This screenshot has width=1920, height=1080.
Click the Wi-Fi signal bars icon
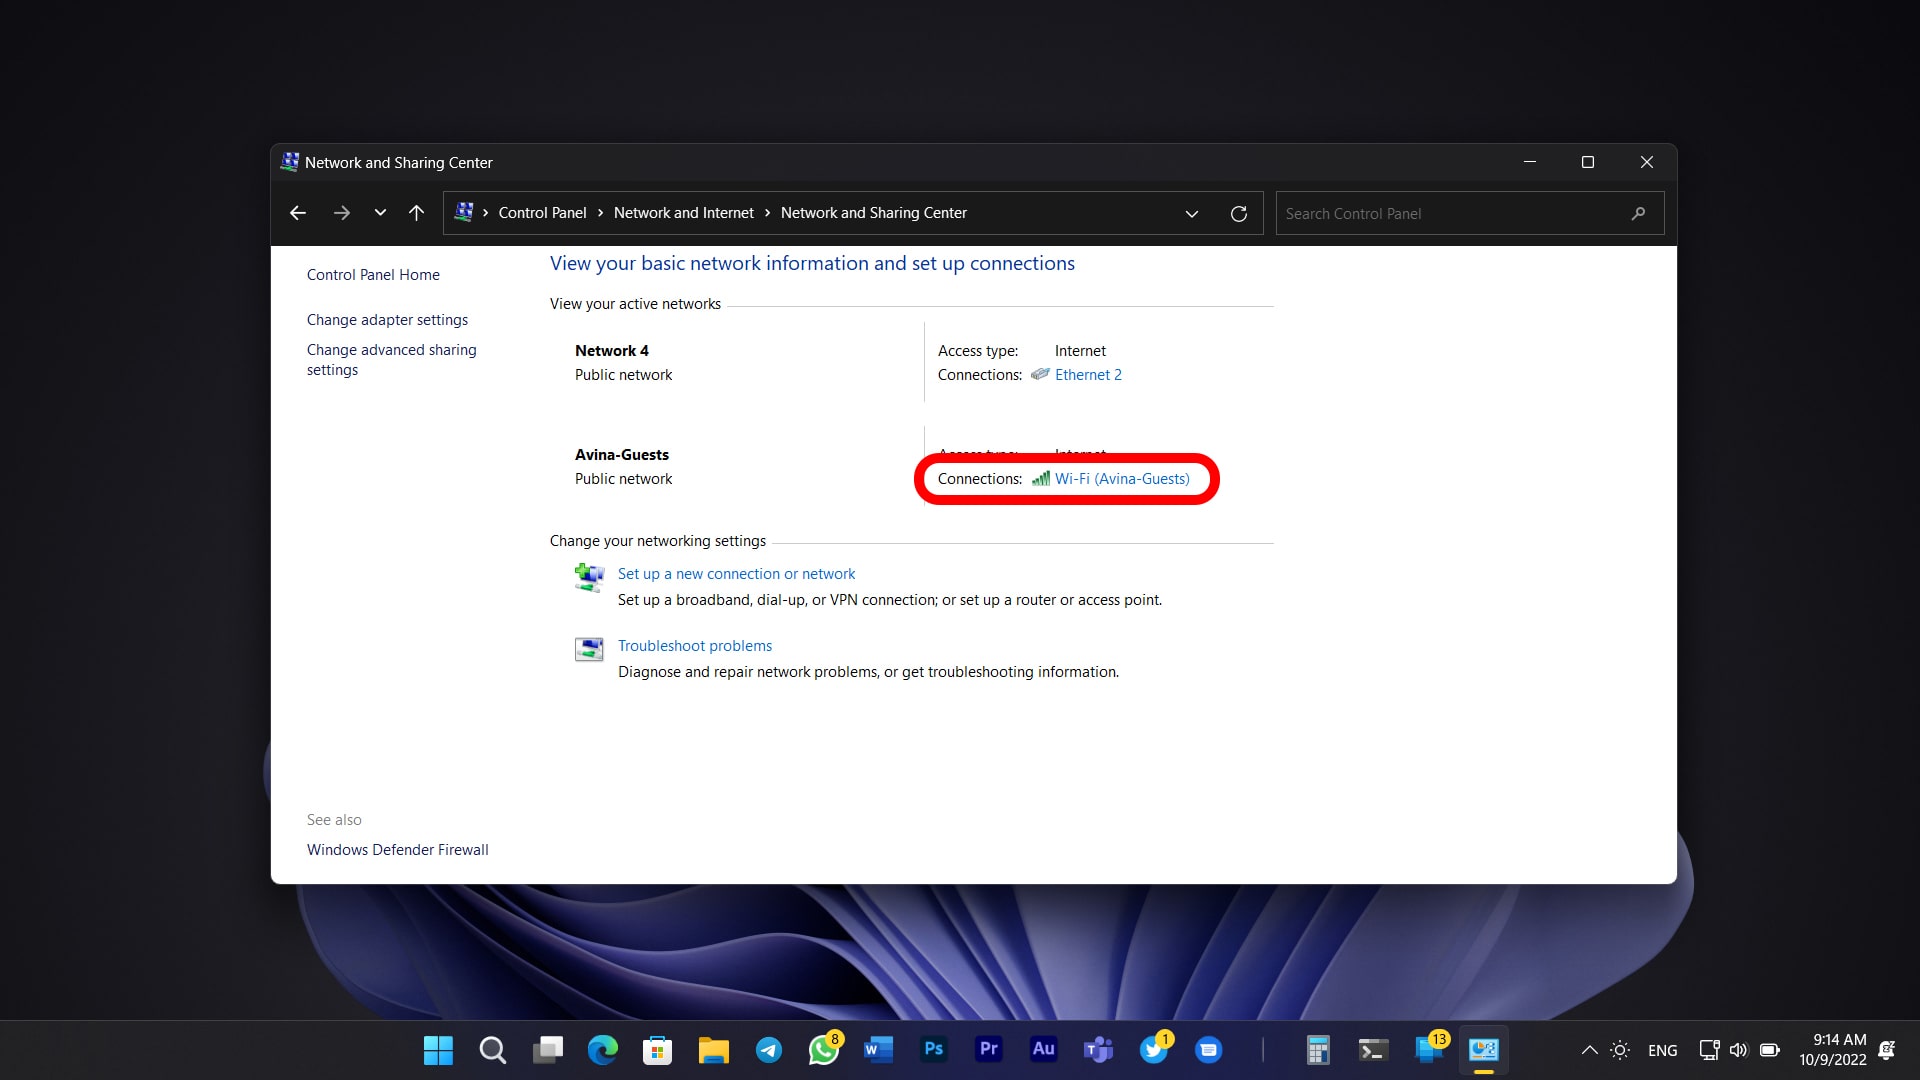[1041, 479]
